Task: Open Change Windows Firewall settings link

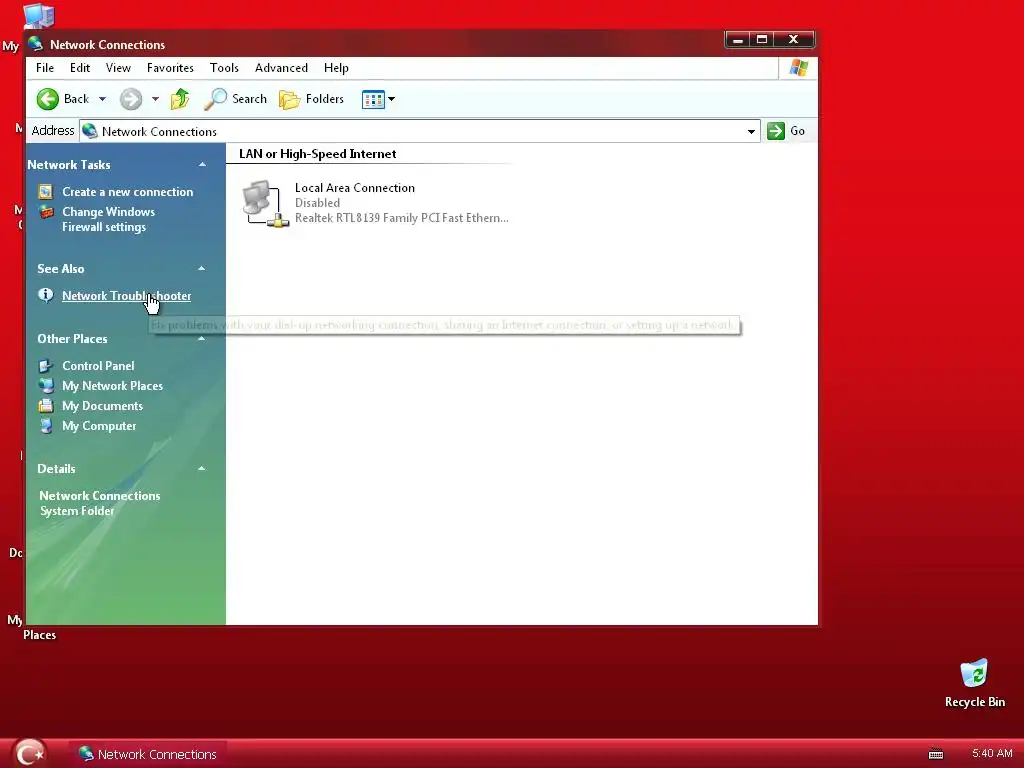Action: click(x=108, y=219)
